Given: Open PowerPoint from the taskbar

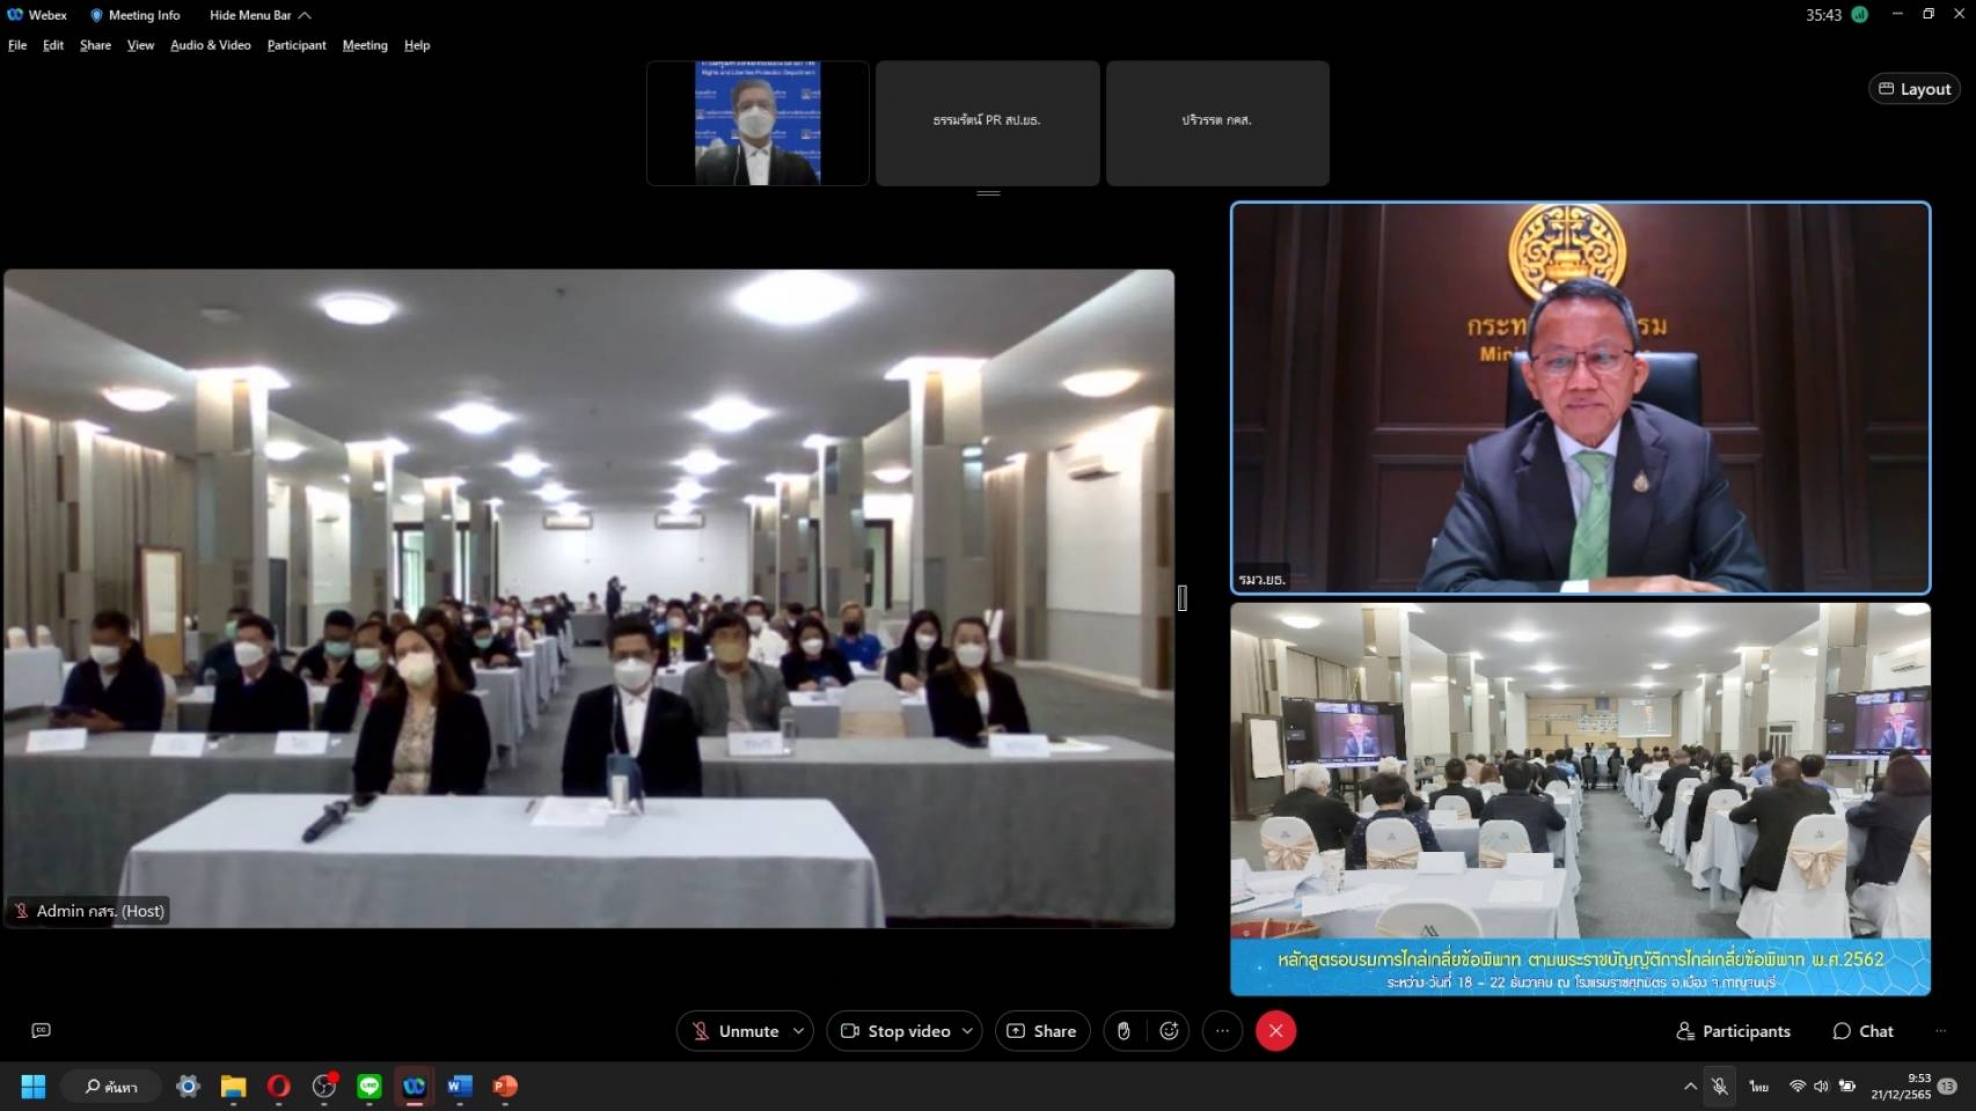Looking at the screenshot, I should 505,1086.
